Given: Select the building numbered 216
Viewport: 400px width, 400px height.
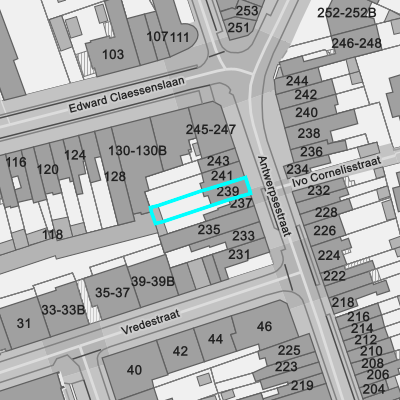Looking at the screenshot, I should click(x=359, y=316).
